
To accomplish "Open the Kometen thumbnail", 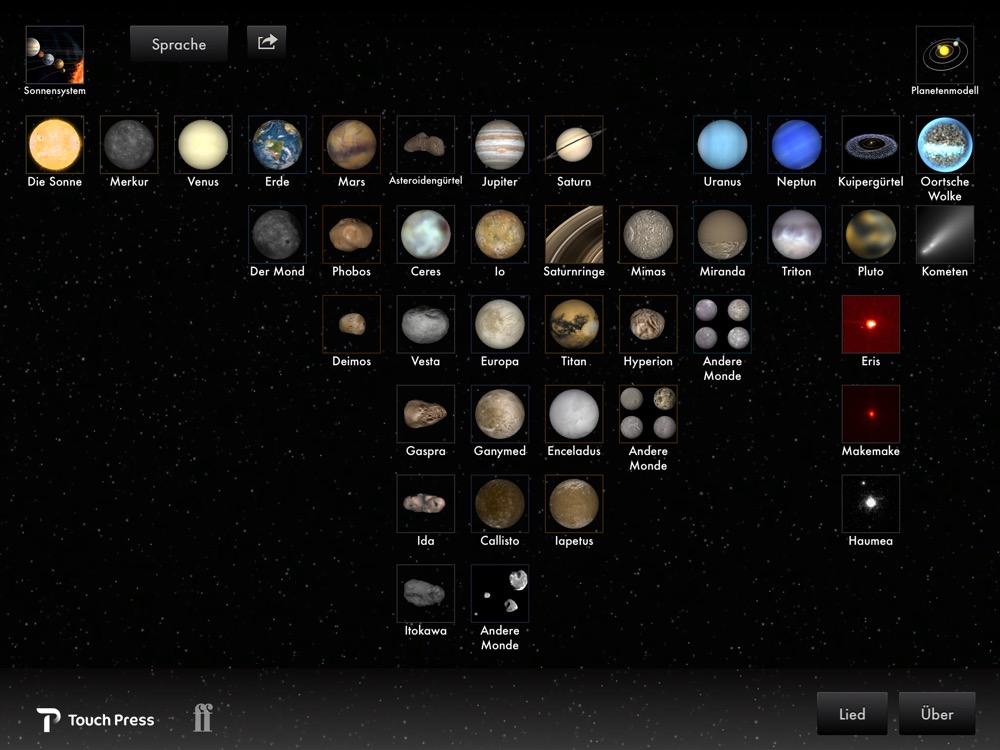I will (x=944, y=235).
